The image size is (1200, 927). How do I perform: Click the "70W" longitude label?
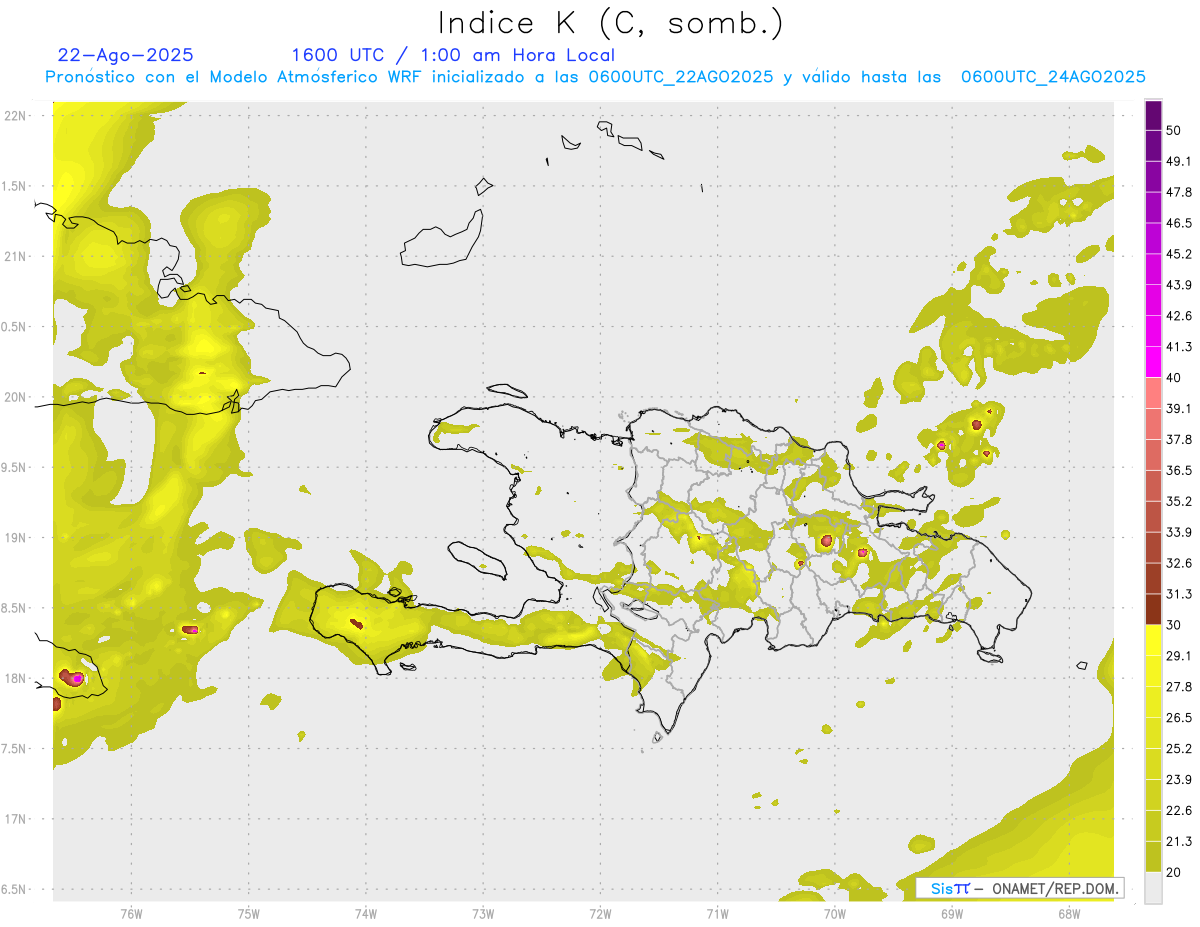click(x=834, y=912)
